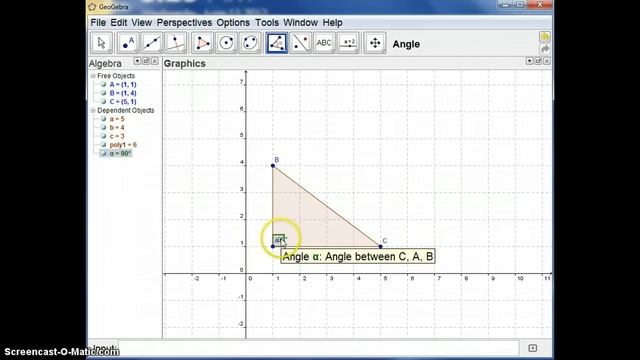Image resolution: width=640 pixels, height=360 pixels.
Task: Open the Perspectives menu
Action: tap(184, 22)
